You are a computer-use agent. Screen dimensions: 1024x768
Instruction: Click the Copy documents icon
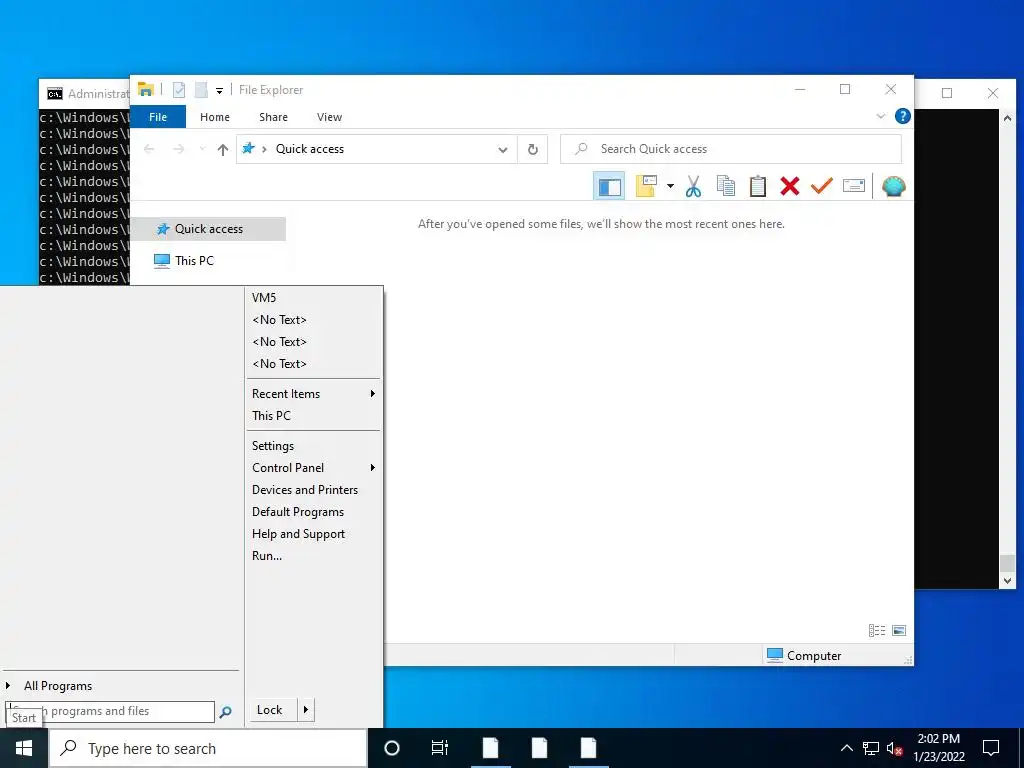(x=726, y=186)
